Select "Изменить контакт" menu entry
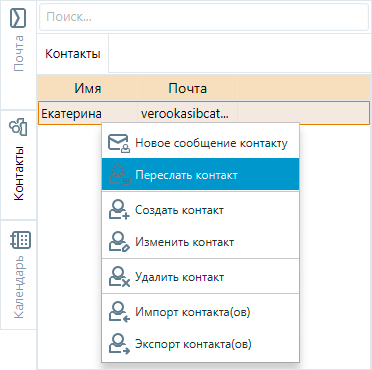The image size is (372, 370). [200, 242]
